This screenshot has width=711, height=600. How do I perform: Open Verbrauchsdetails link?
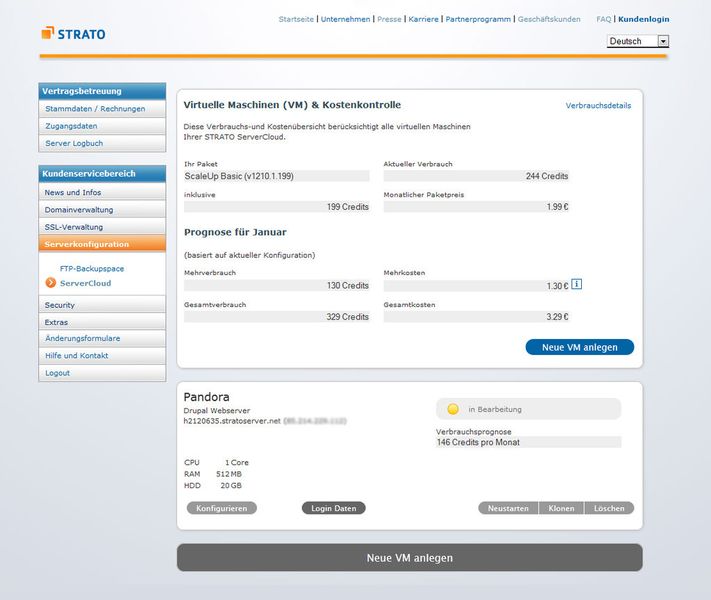click(598, 106)
